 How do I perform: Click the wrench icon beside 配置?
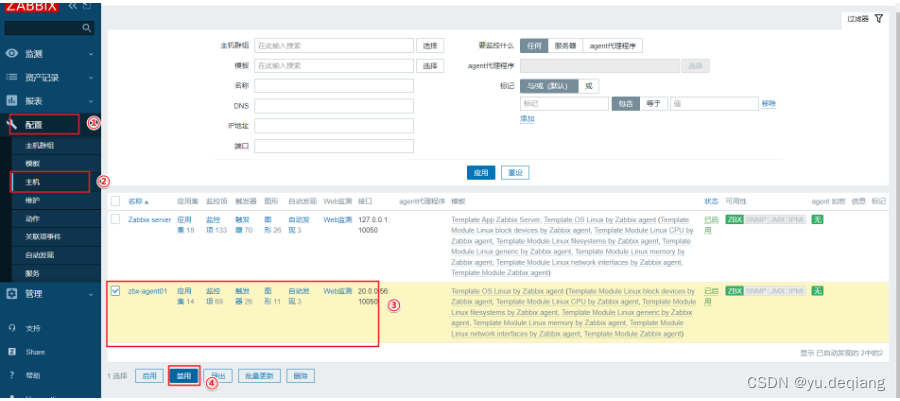11,124
